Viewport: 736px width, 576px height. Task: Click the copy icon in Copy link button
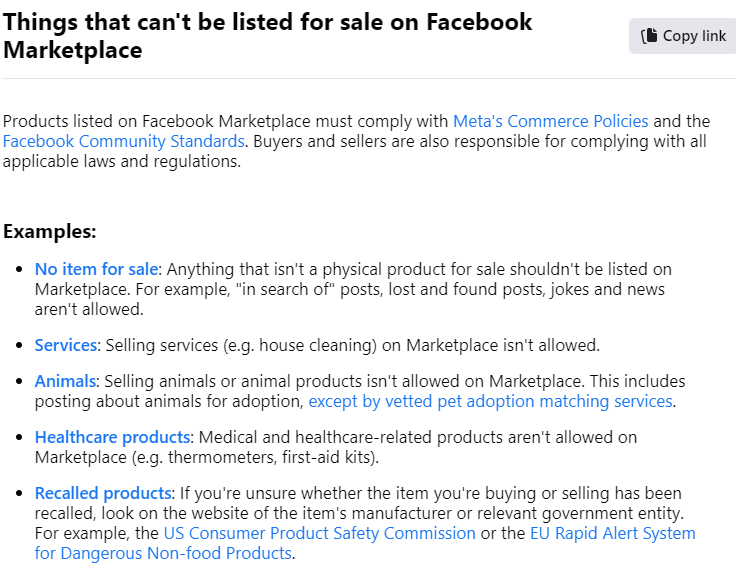tap(649, 36)
